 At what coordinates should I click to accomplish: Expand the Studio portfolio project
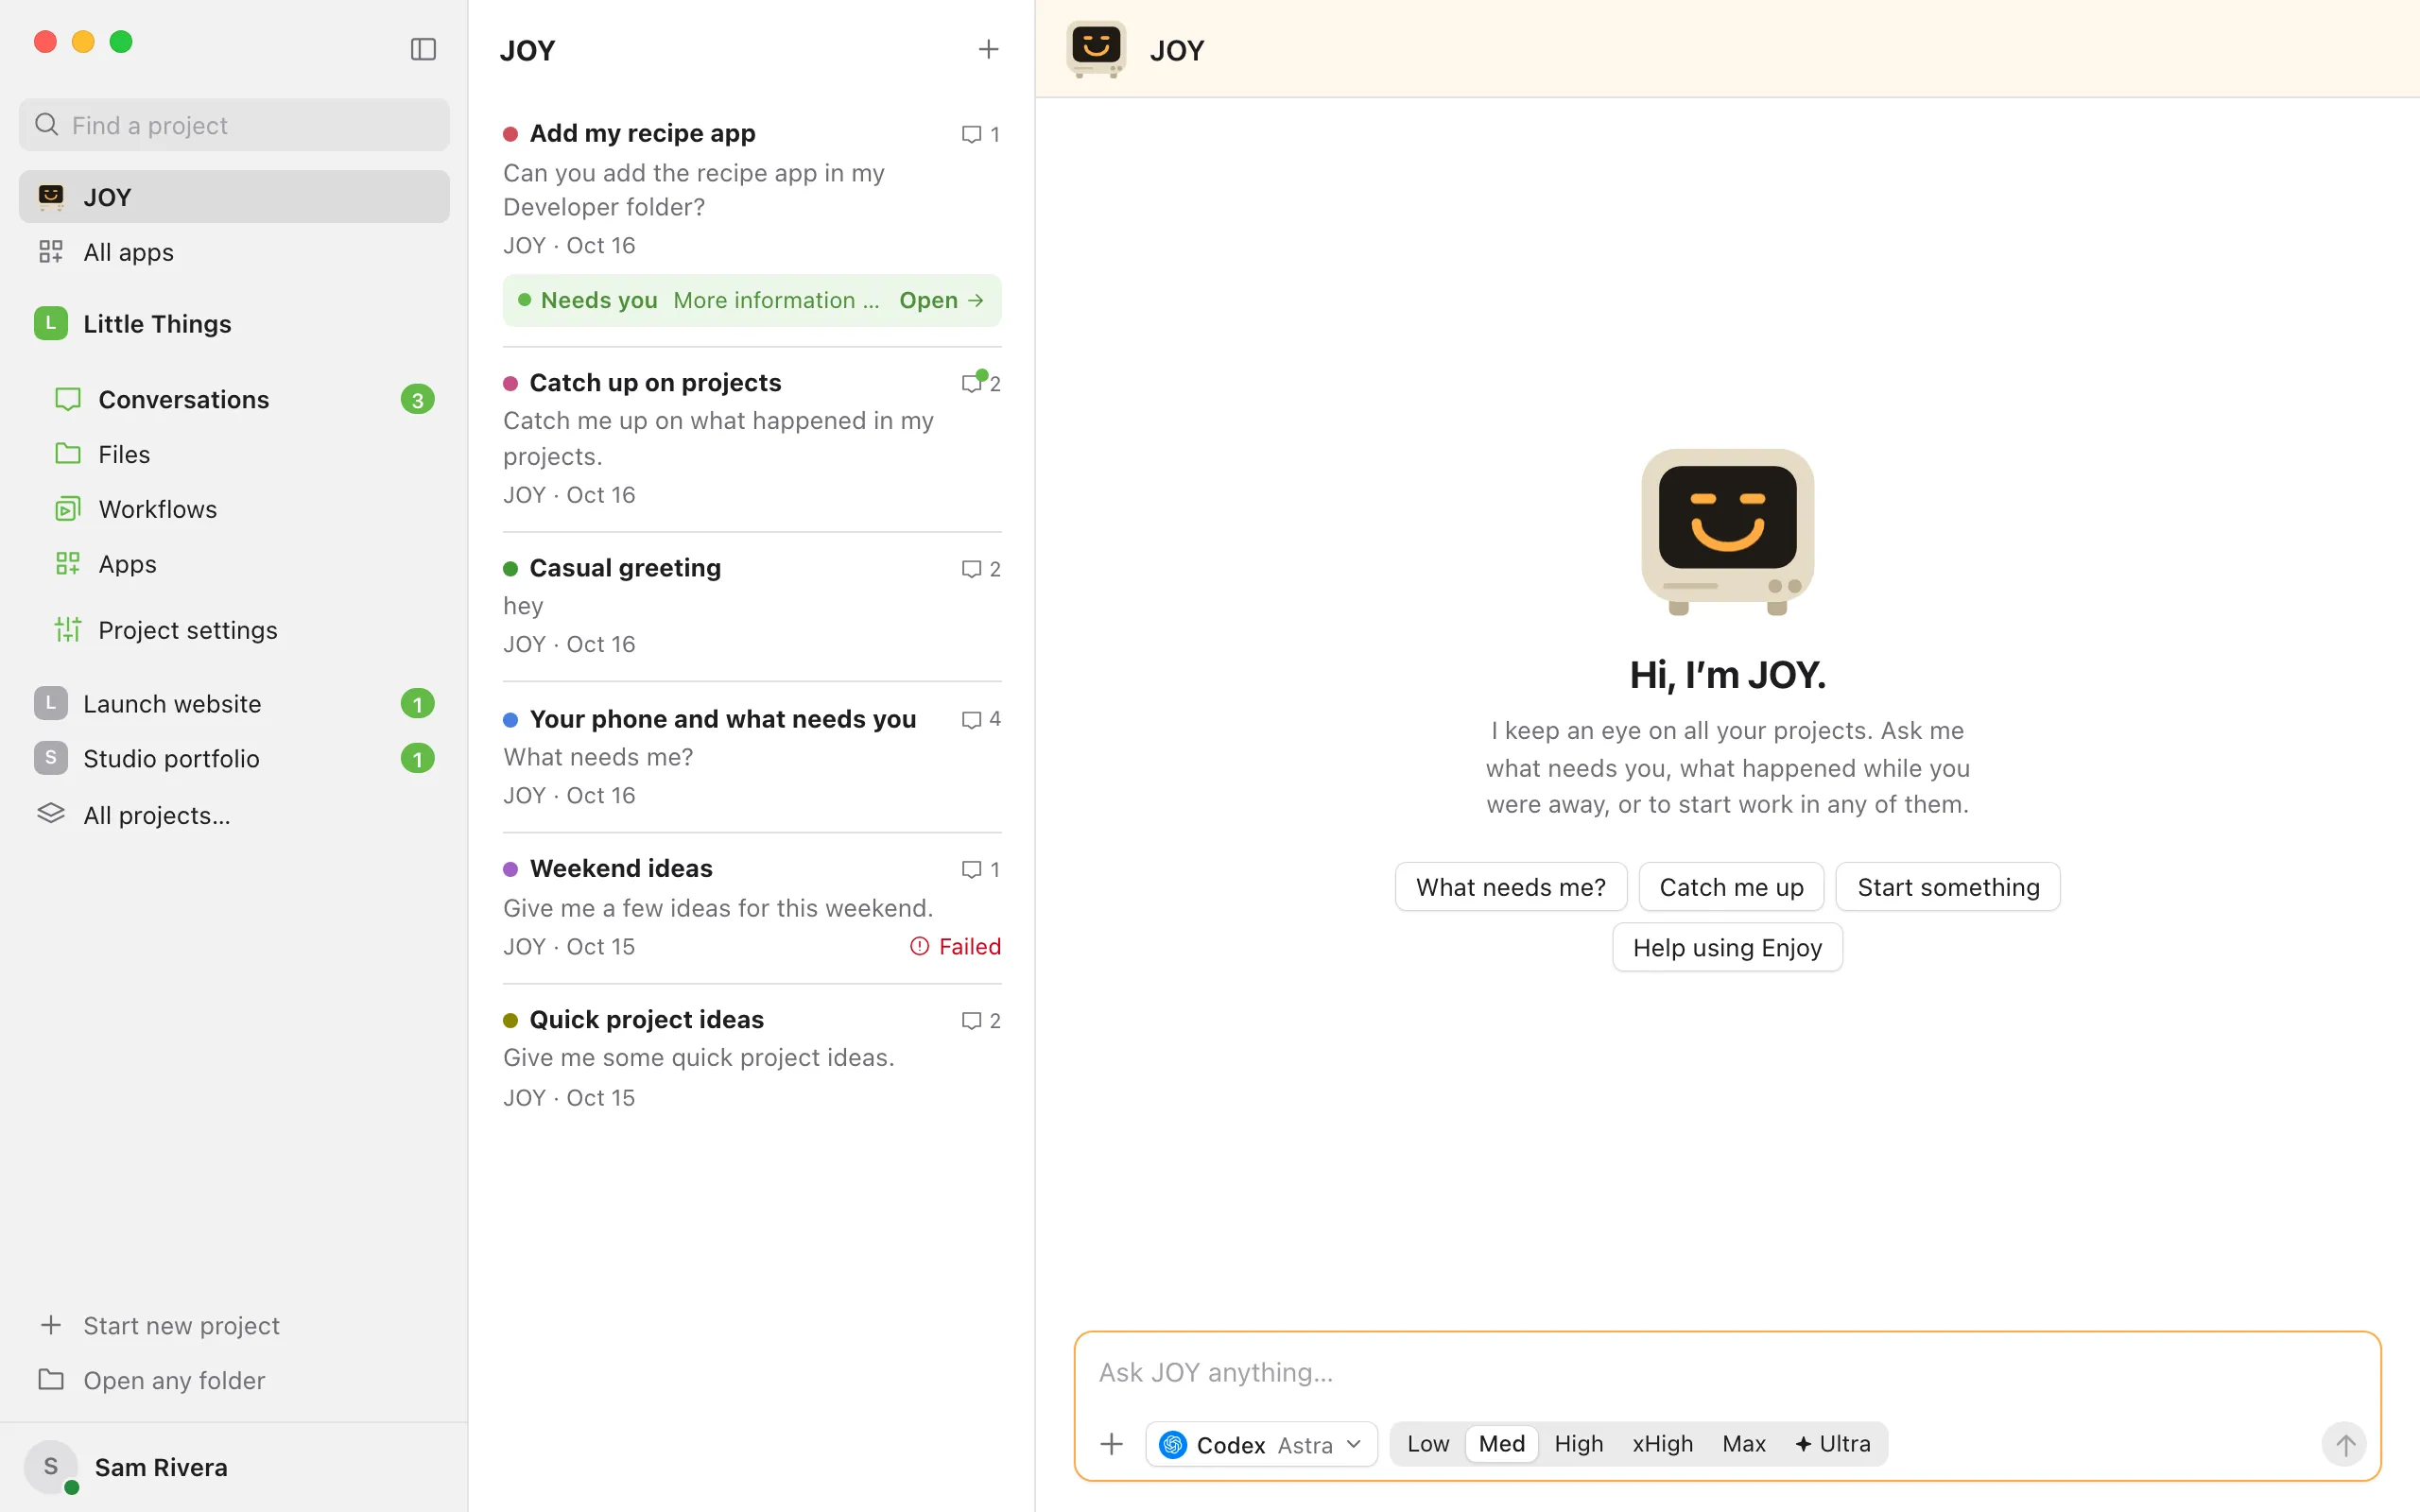tap(234, 759)
